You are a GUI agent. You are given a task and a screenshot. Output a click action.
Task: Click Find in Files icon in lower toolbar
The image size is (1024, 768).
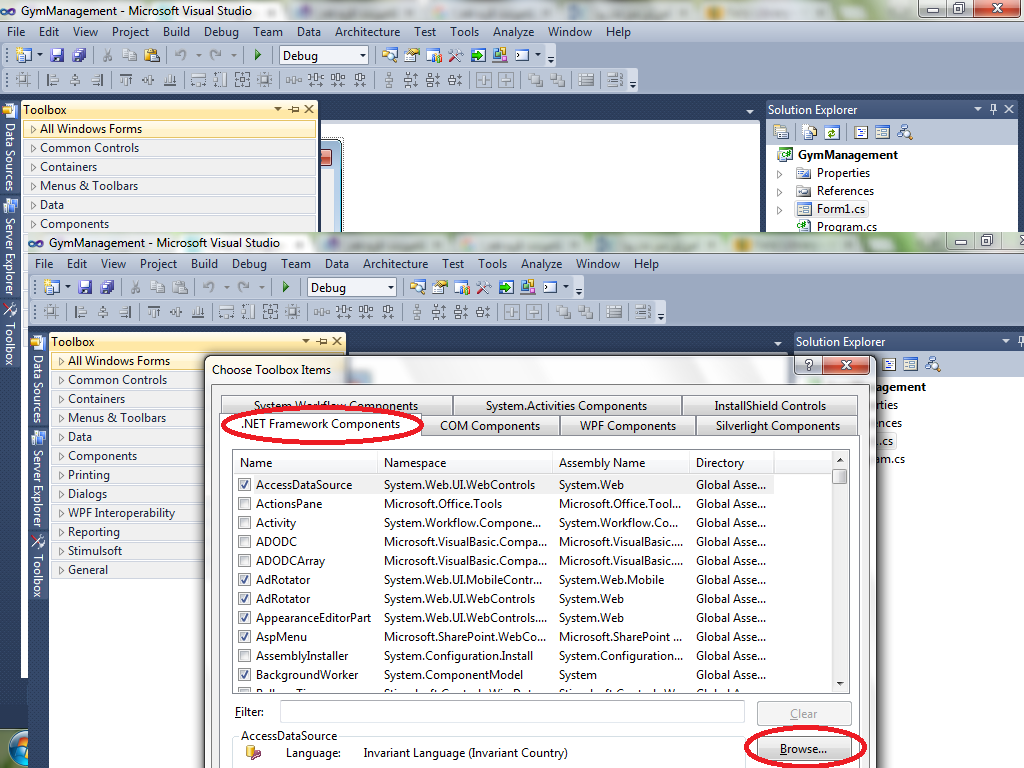click(x=418, y=287)
